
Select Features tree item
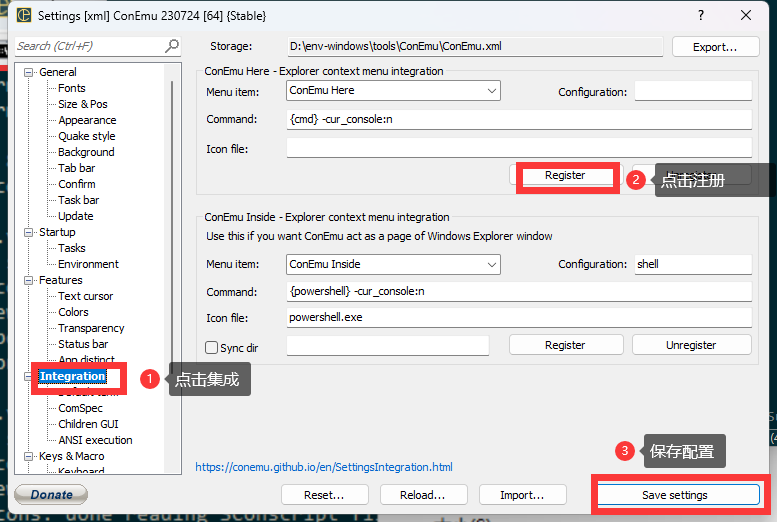click(x=60, y=281)
